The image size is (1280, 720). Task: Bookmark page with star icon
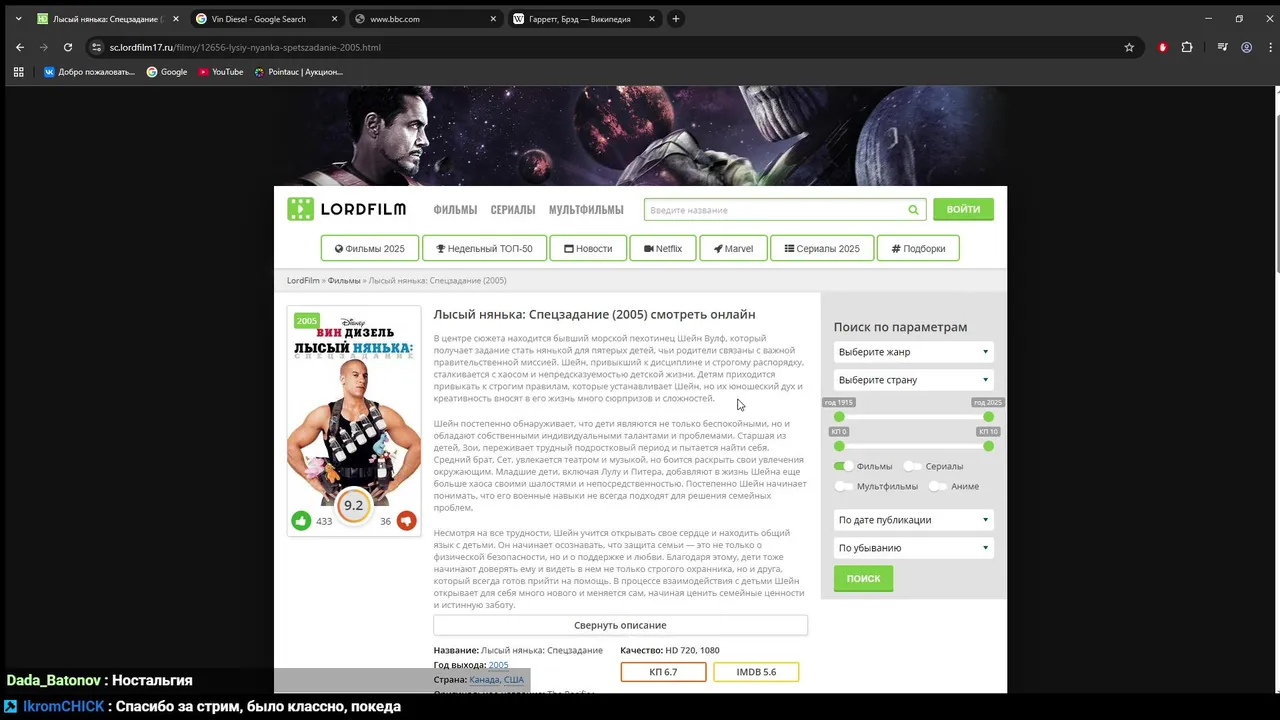pos(1129,47)
